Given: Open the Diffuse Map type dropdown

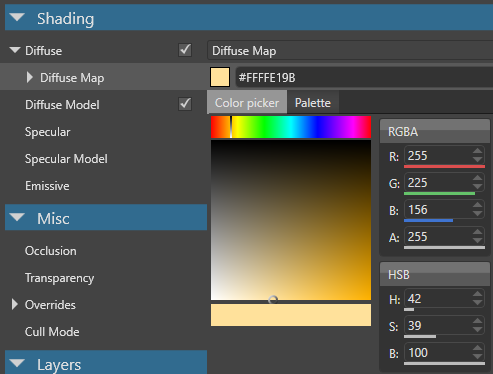Looking at the screenshot, I should coord(350,51).
